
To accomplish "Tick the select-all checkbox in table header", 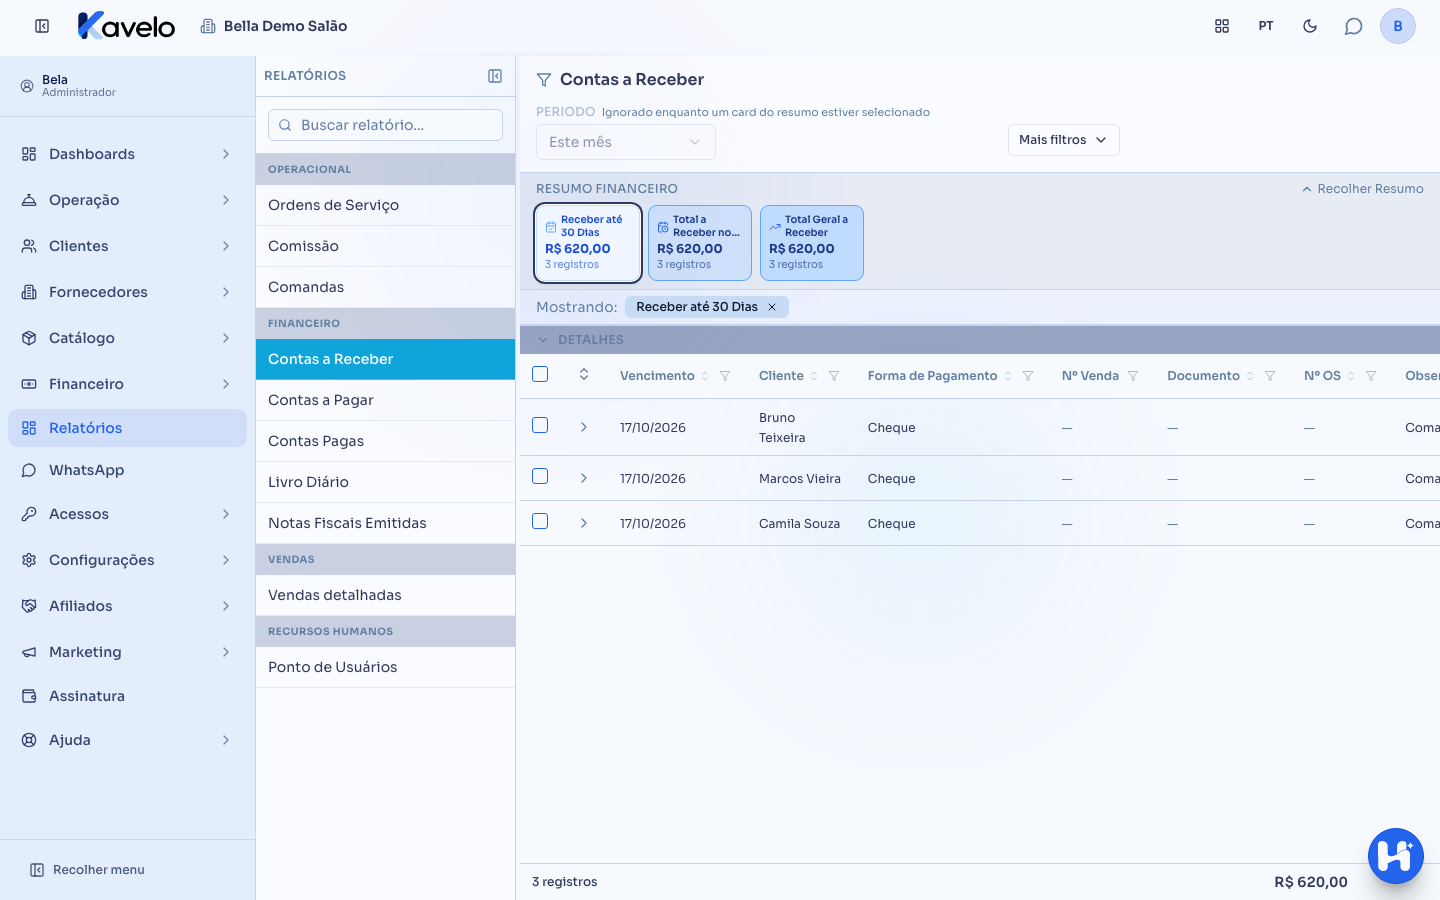I will click(x=540, y=374).
